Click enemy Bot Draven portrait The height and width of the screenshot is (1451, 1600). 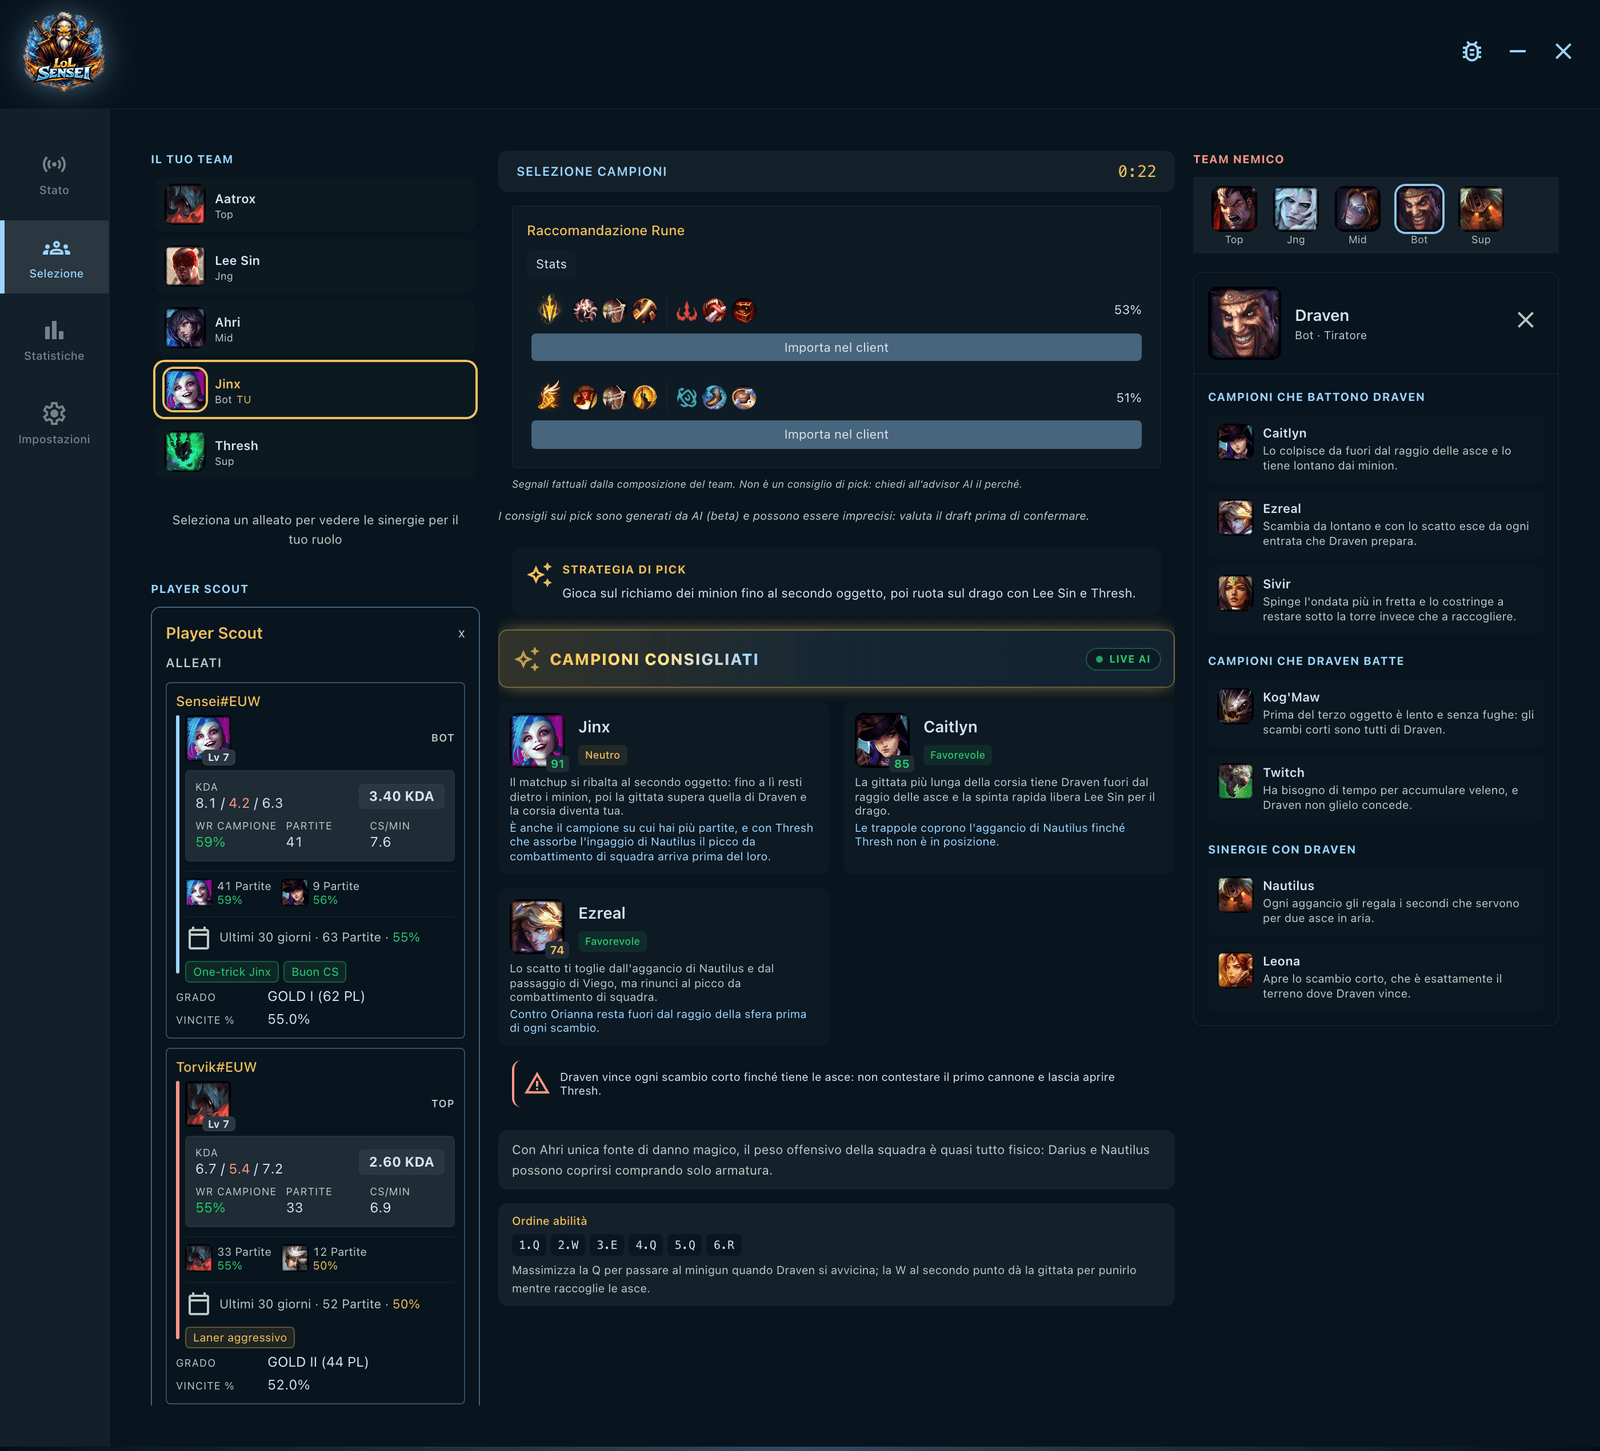(1419, 209)
